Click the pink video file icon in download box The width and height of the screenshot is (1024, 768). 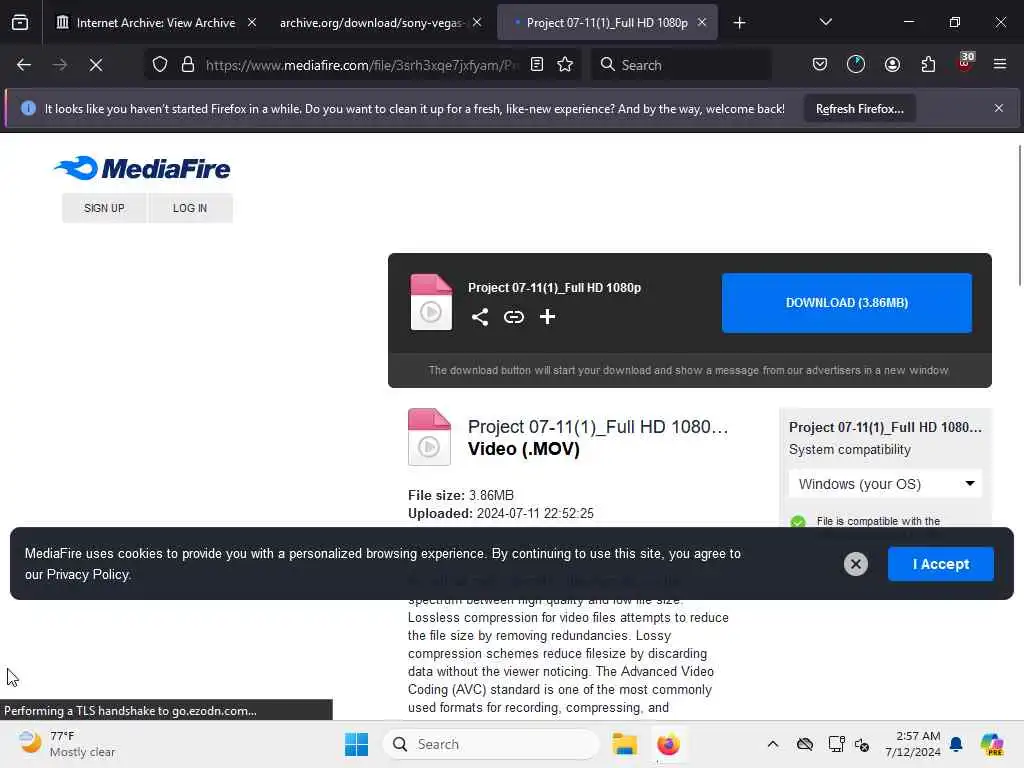coord(431,302)
